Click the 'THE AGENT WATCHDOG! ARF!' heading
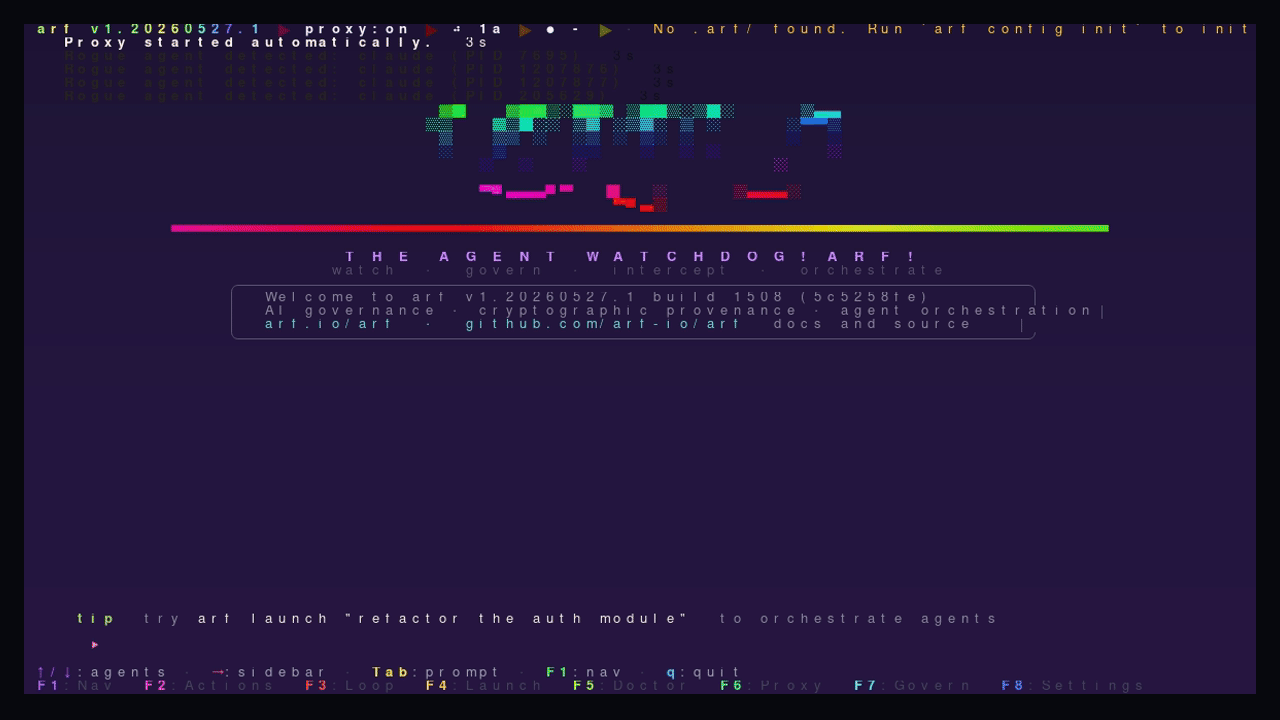Screen dimensions: 1280x720 tap(631, 257)
